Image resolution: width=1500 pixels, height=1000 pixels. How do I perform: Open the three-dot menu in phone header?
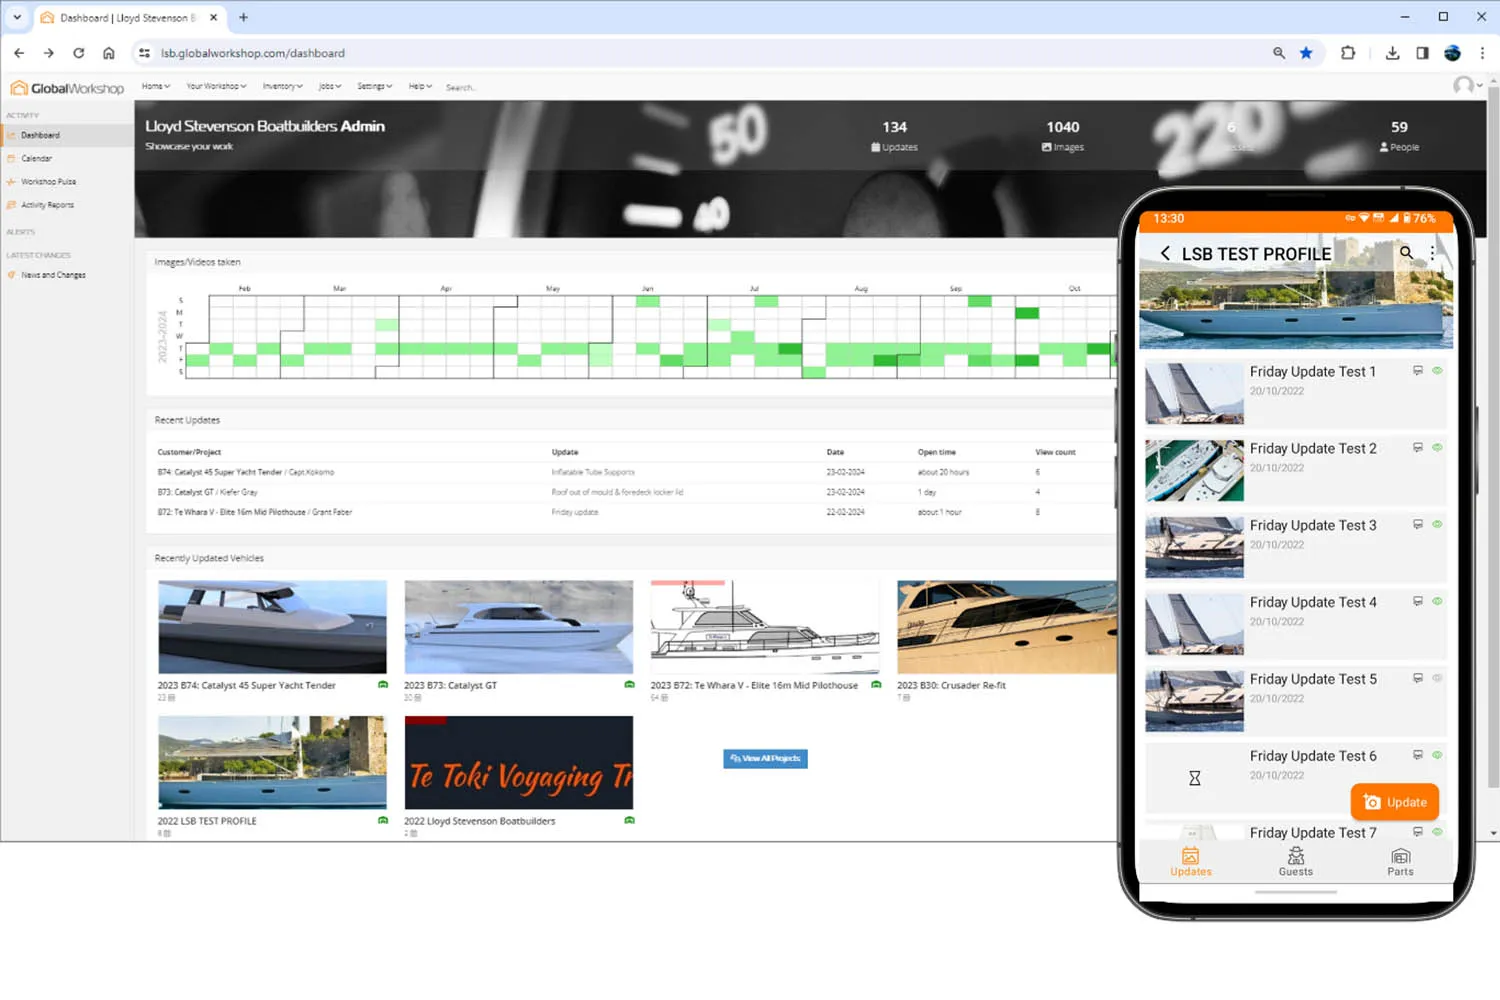click(1432, 253)
